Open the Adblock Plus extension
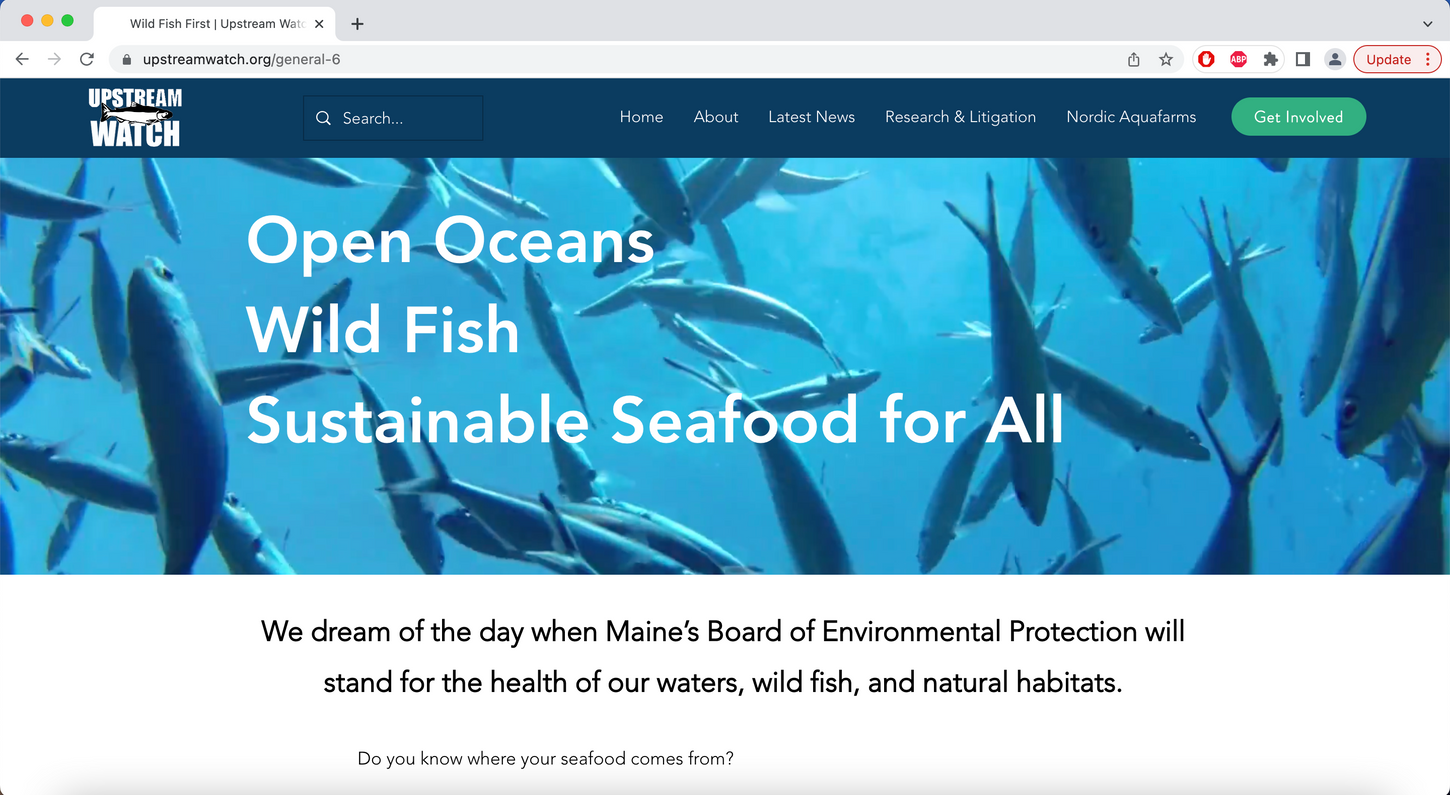Viewport: 1450px width, 795px height. 1238,59
